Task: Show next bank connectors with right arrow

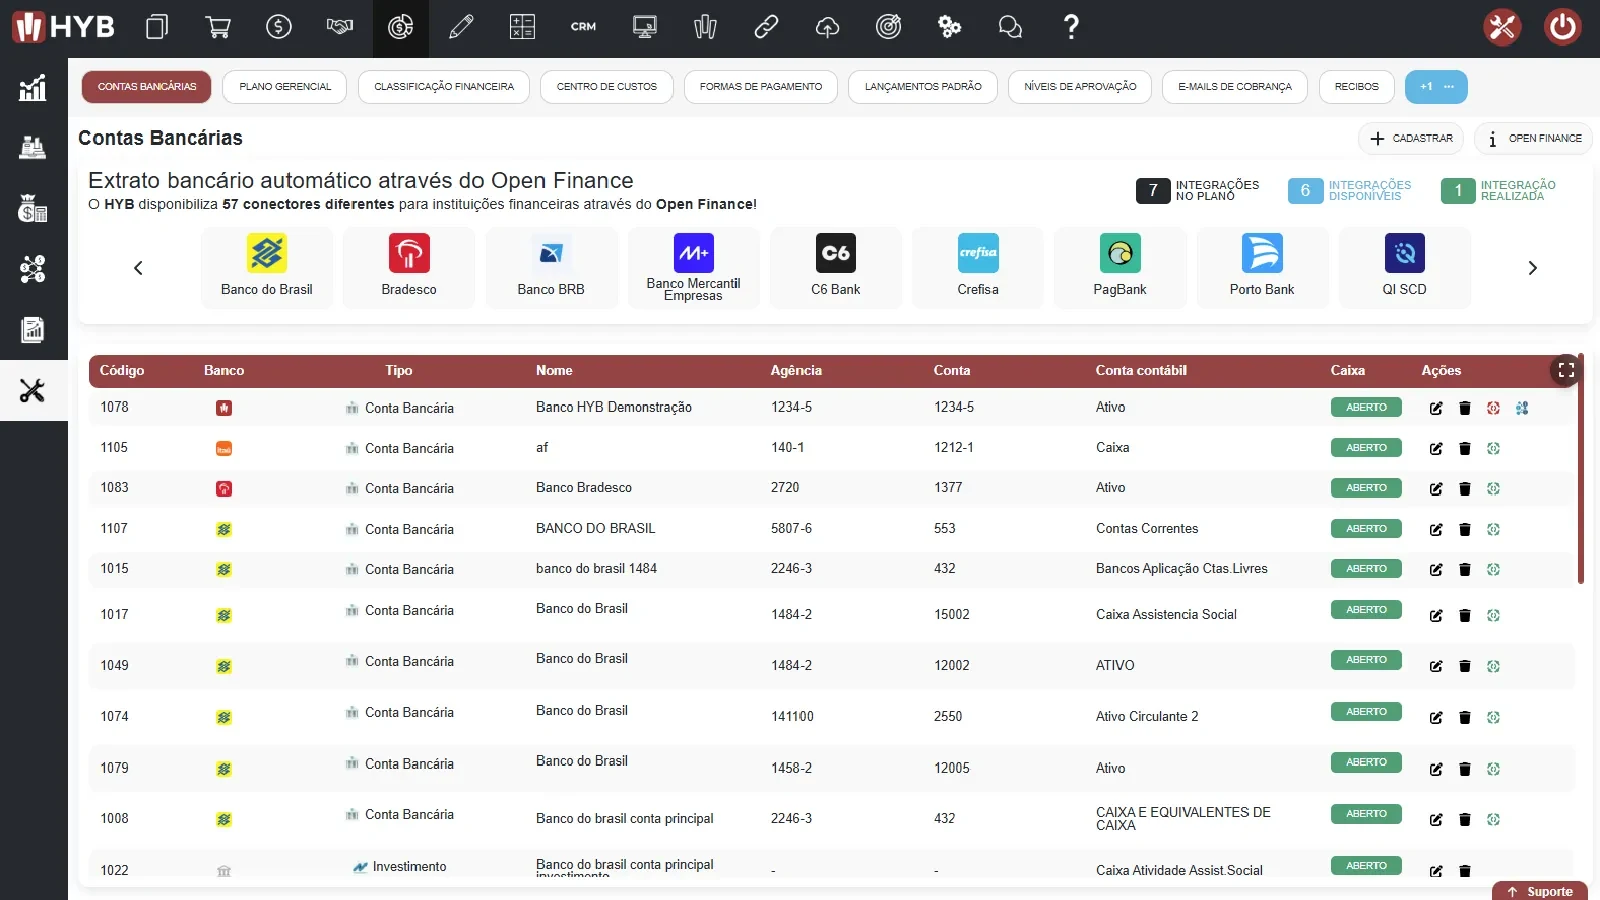Action: [x=1532, y=268]
